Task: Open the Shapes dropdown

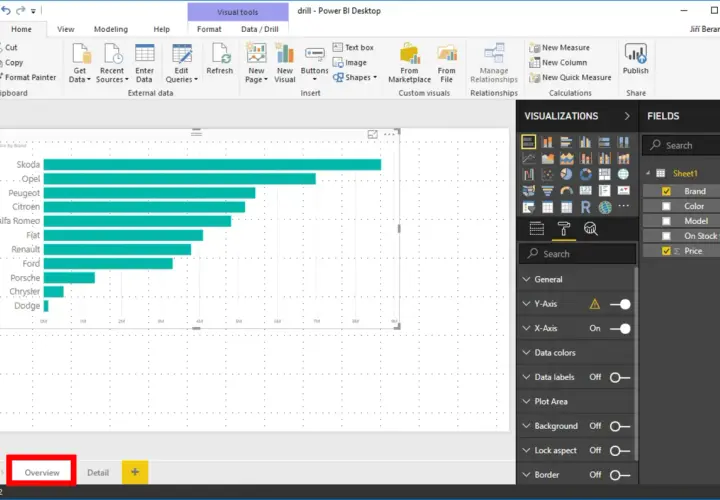Action: tap(355, 77)
